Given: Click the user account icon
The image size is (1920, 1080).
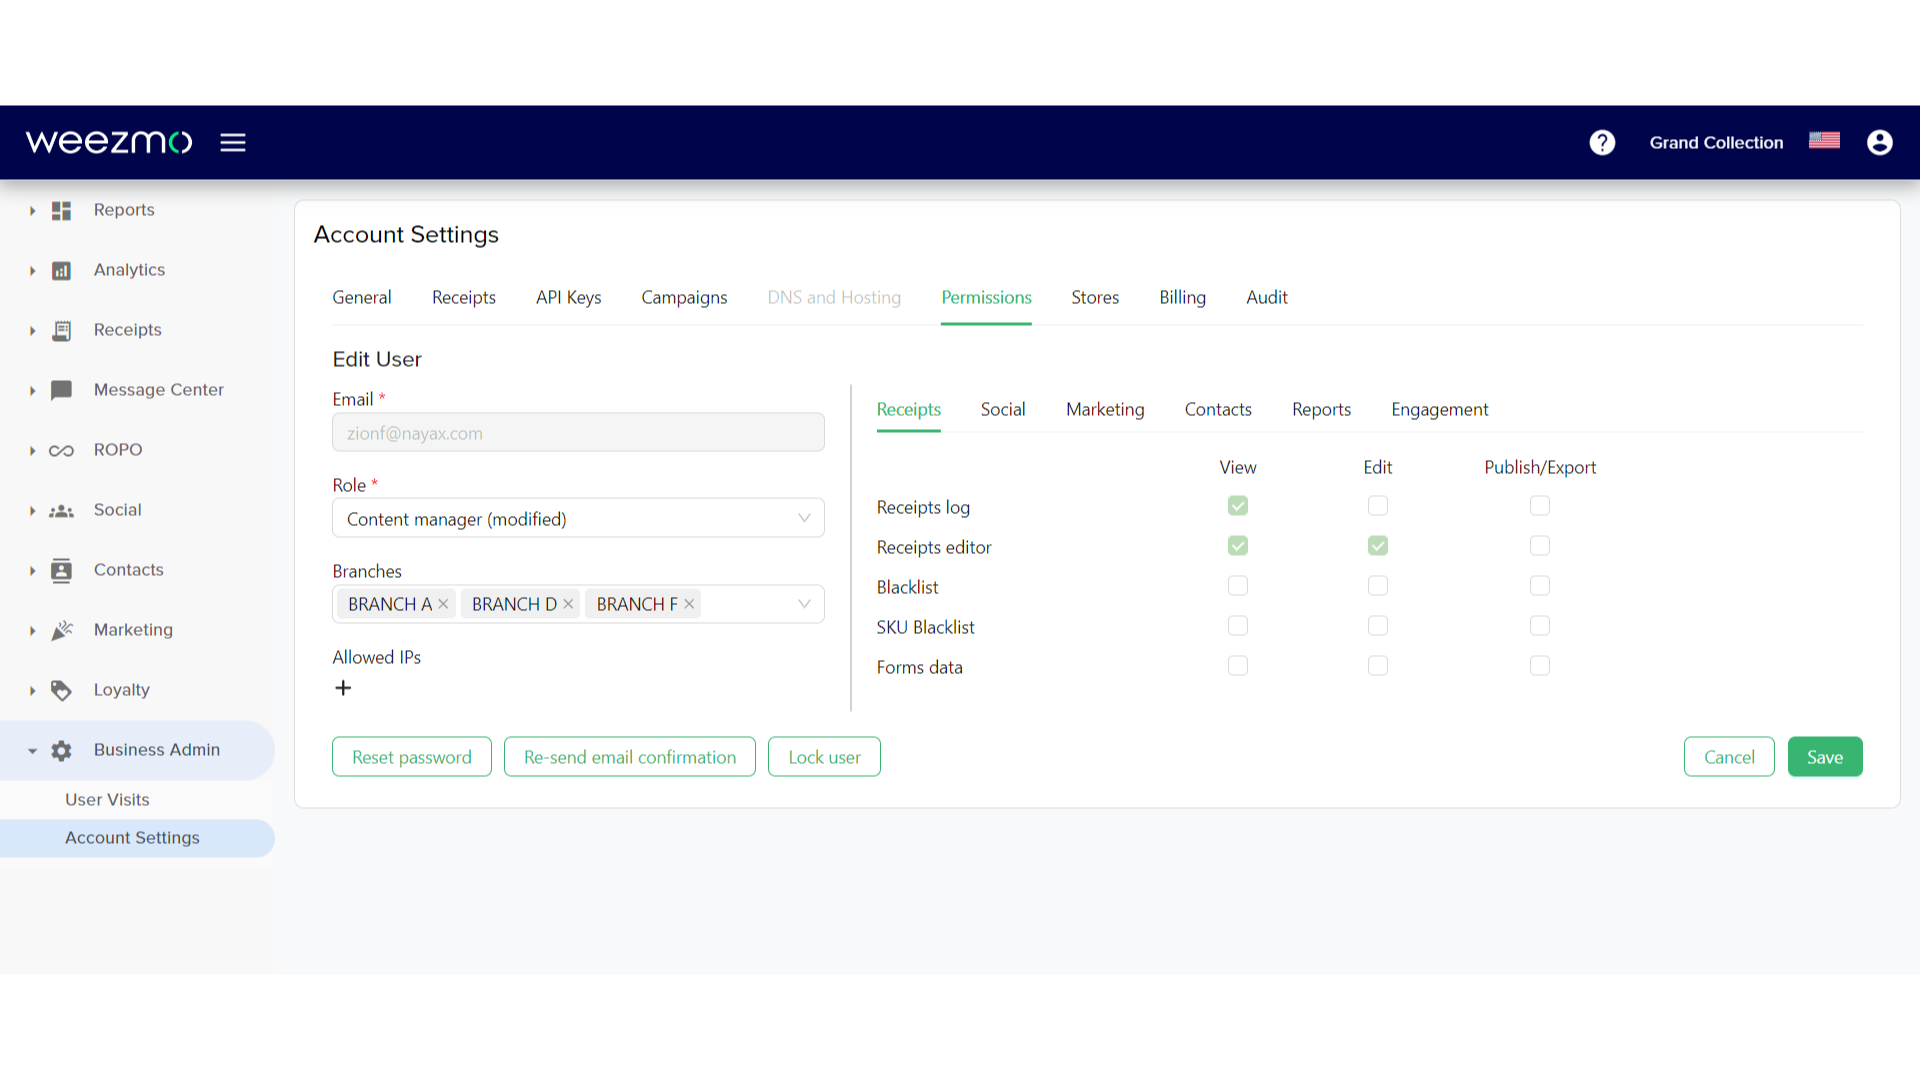Looking at the screenshot, I should [x=1879, y=142].
